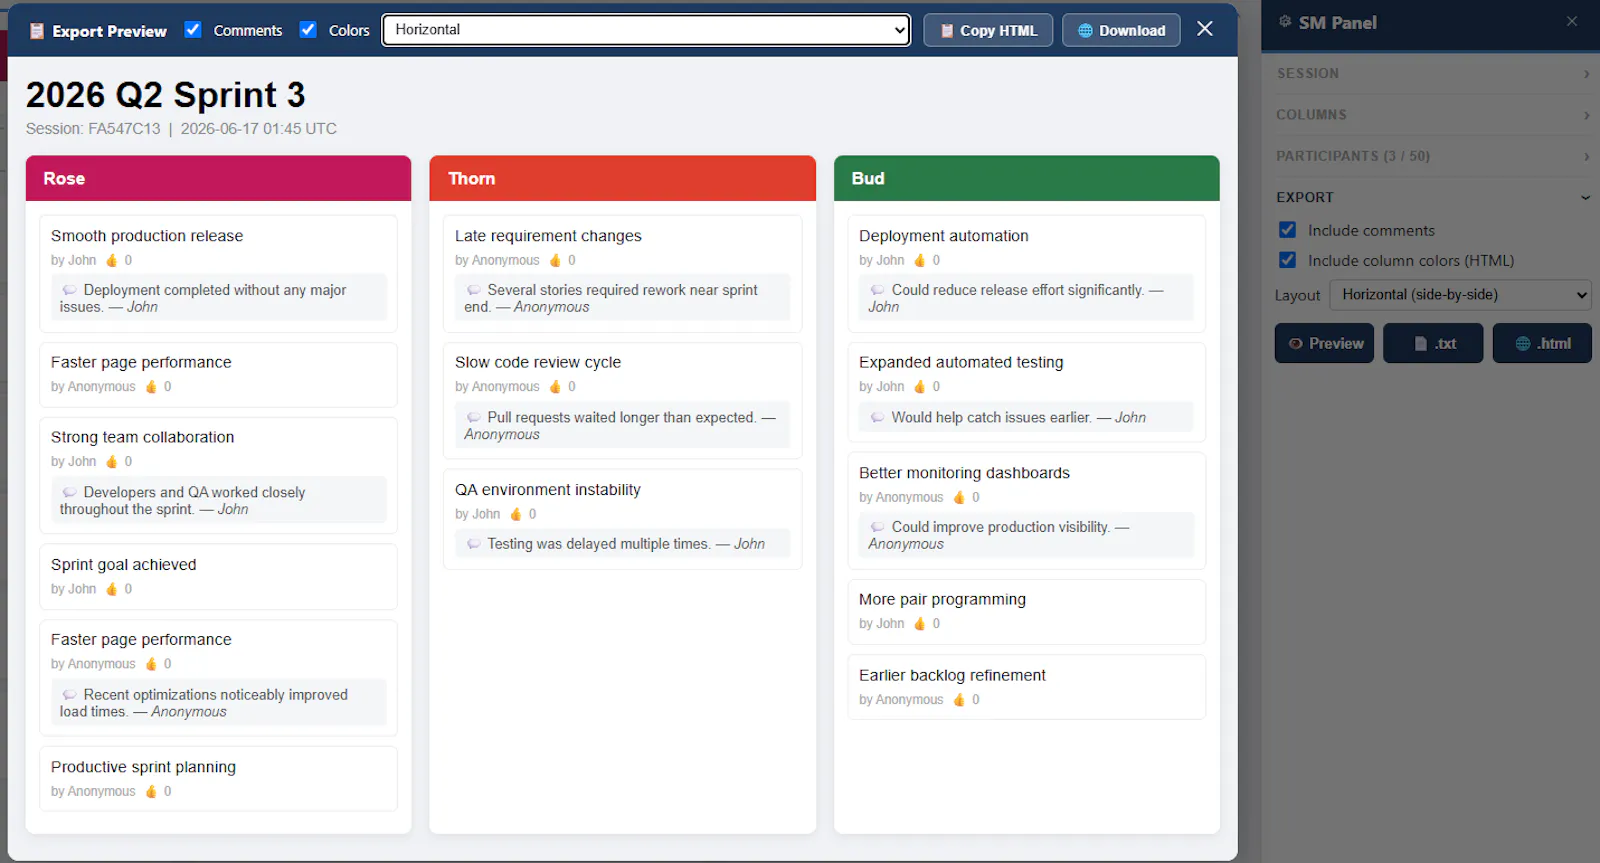Click the flame icon on Better monitoring dashboards
Viewport: 1600px width, 863px height.
(x=959, y=497)
